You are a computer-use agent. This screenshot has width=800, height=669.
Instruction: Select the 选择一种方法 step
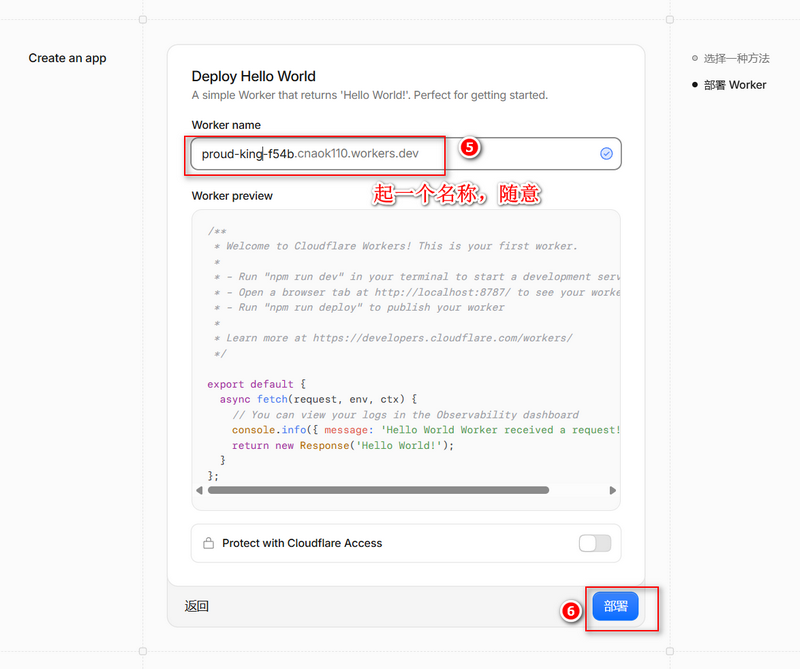point(736,59)
